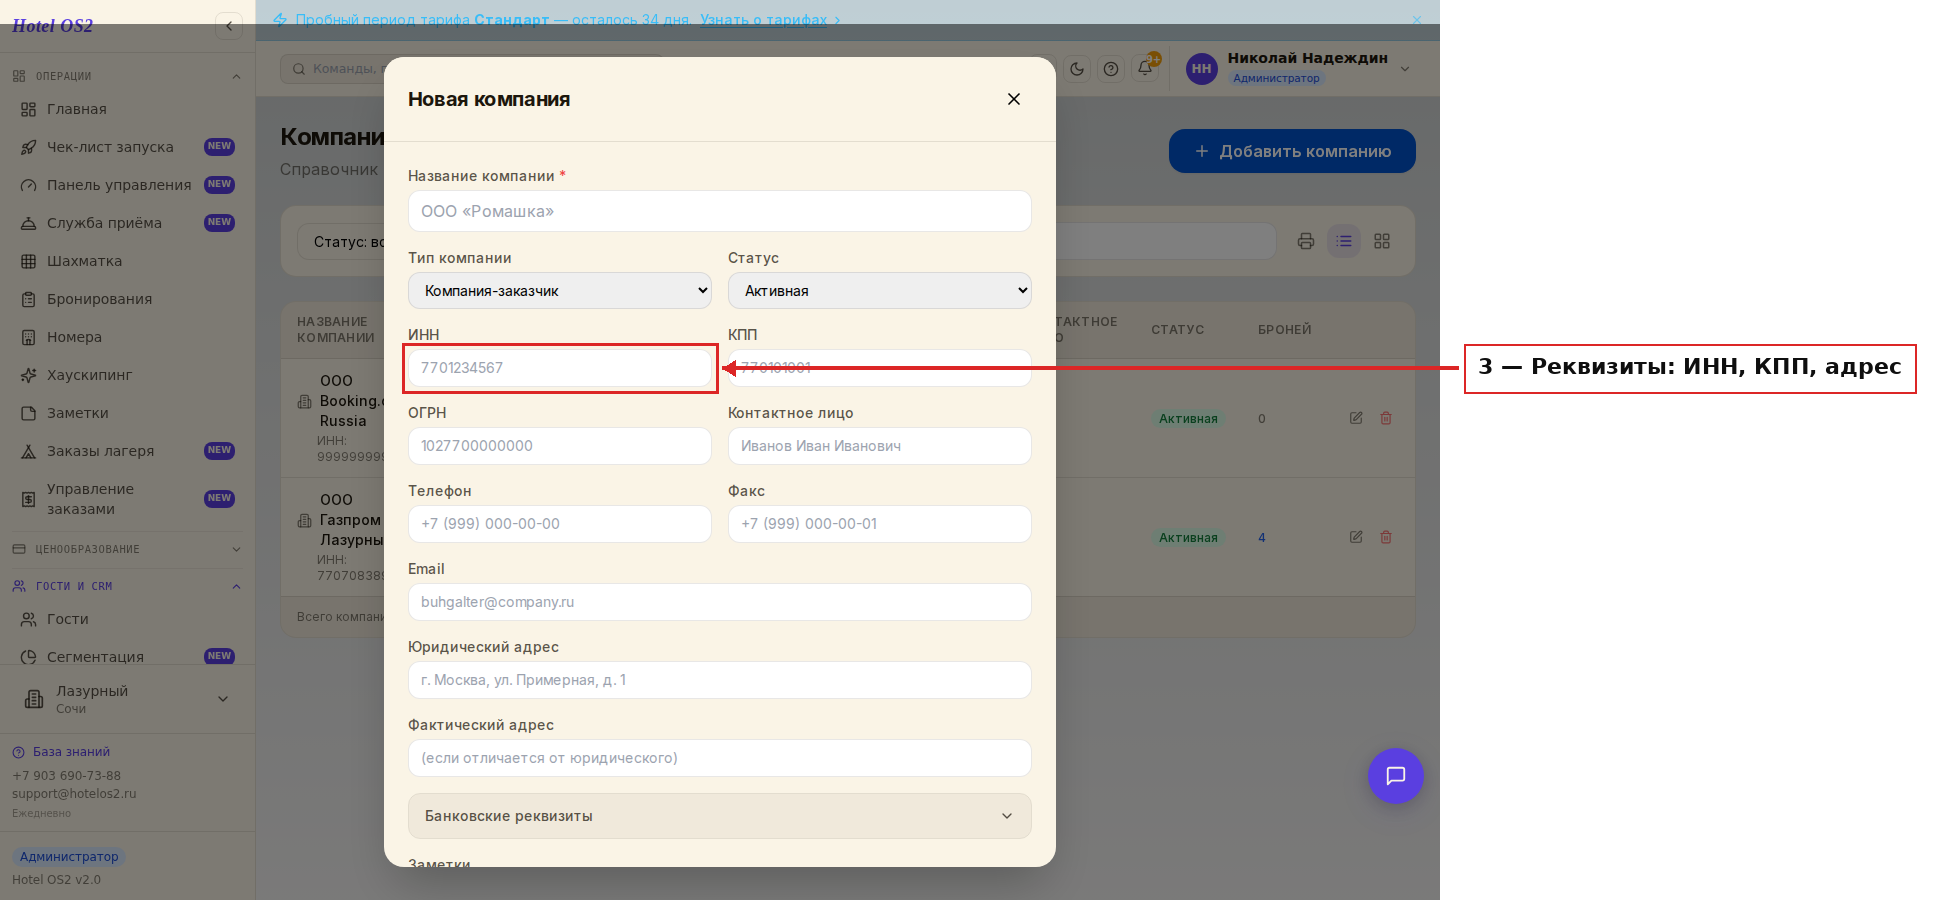Close the Новая компания dialog
Image resolution: width=1940 pixels, height=900 pixels.
[x=1014, y=99]
